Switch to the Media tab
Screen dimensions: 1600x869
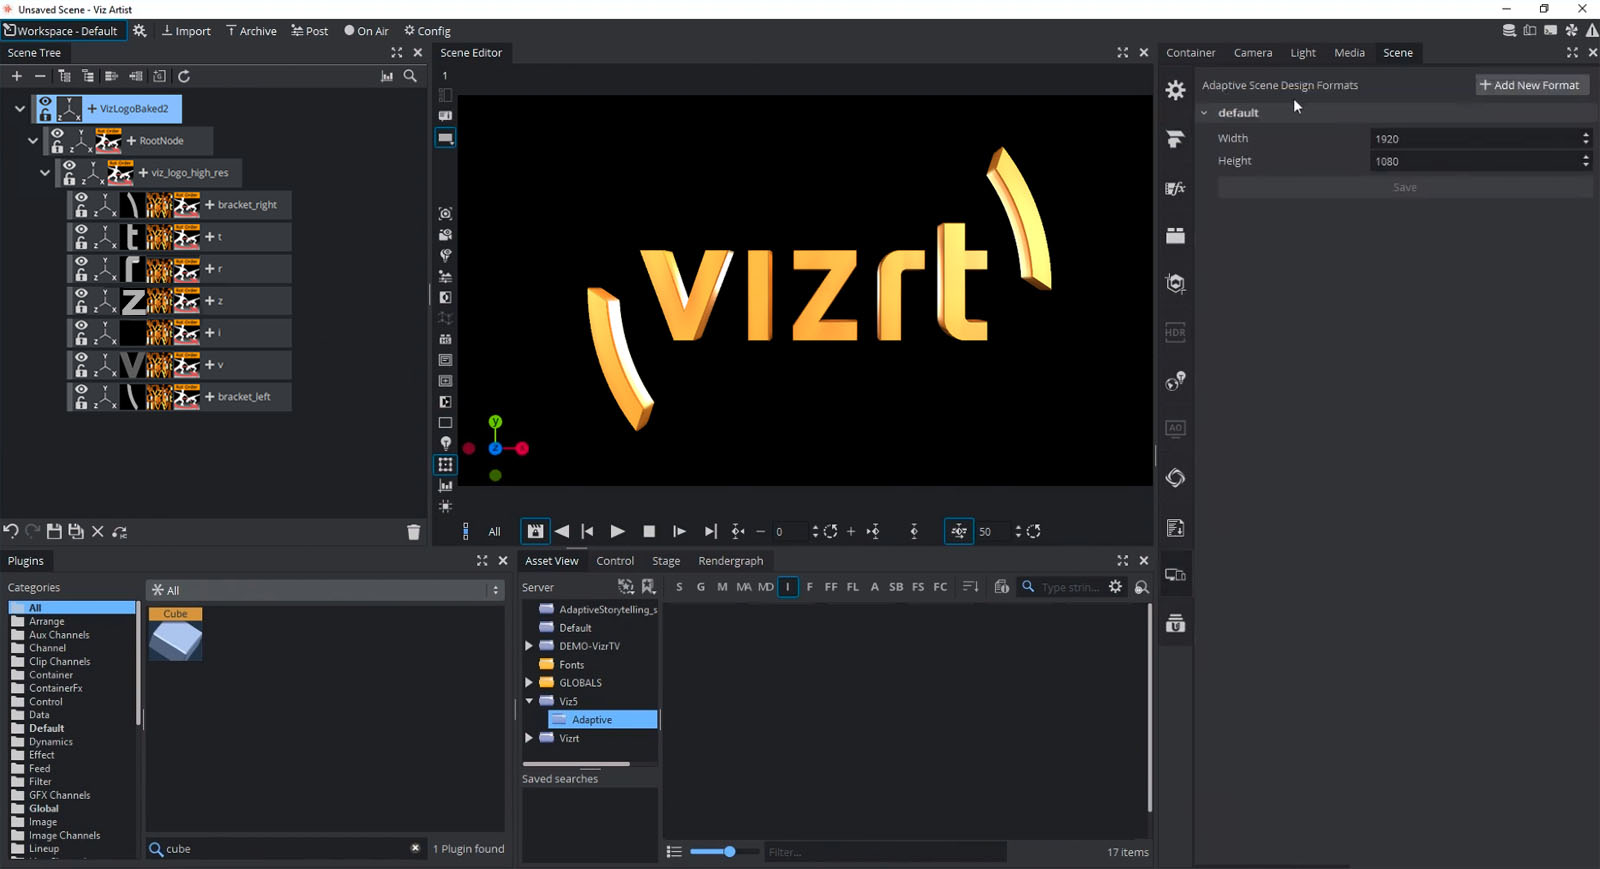(1349, 53)
